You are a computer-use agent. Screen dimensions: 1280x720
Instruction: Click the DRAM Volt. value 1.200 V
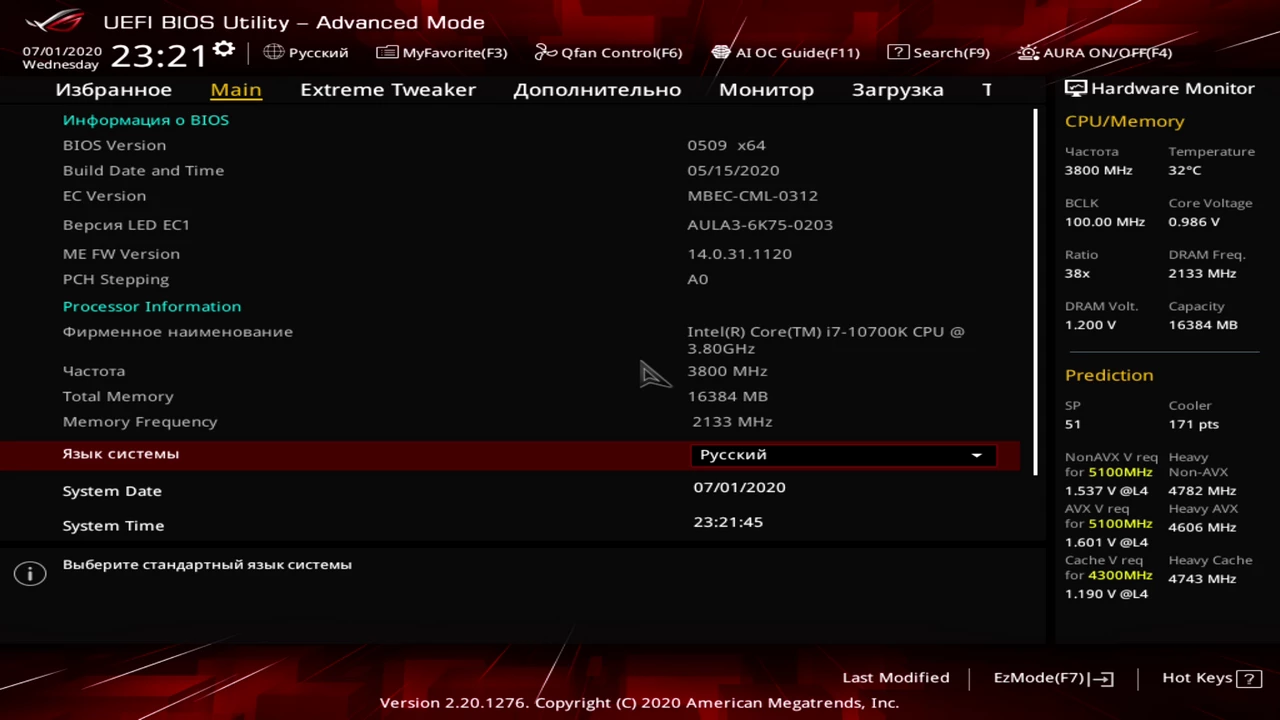pos(1090,325)
